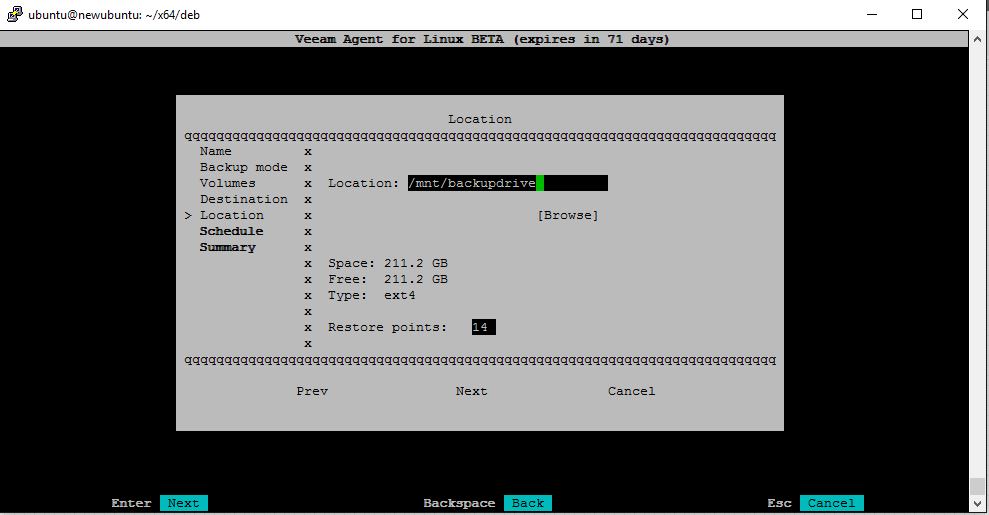This screenshot has height=515, width=989.
Task: Click the 'Free: 211.2 GB' text
Action: (388, 279)
